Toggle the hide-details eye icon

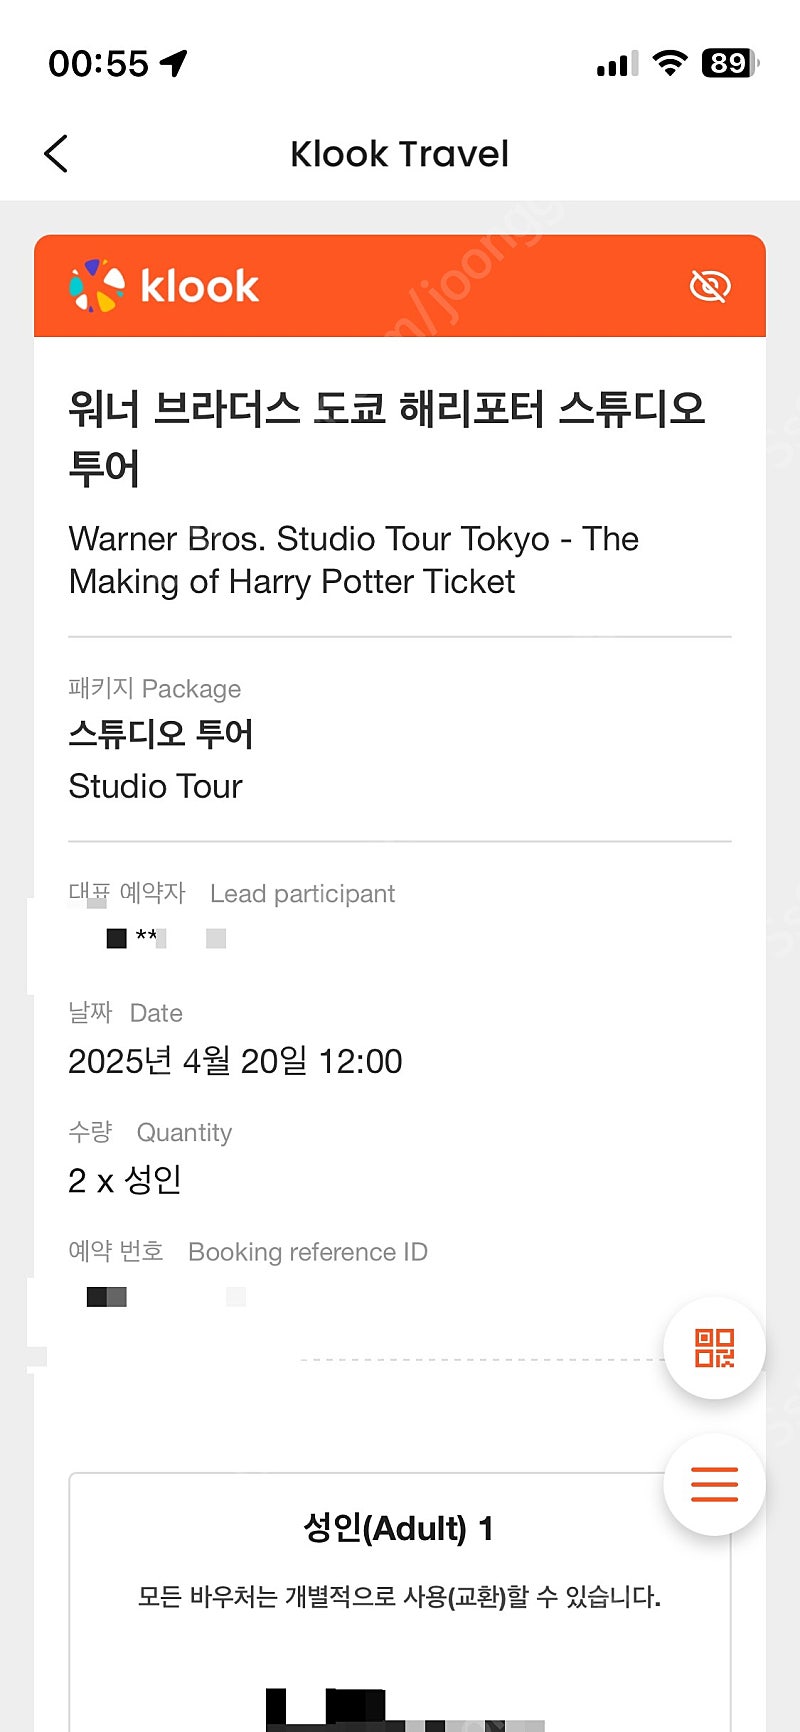click(710, 286)
